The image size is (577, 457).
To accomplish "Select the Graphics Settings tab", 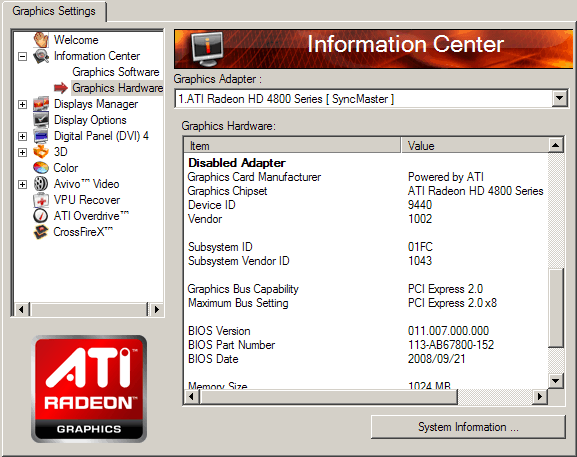I will tap(54, 11).
